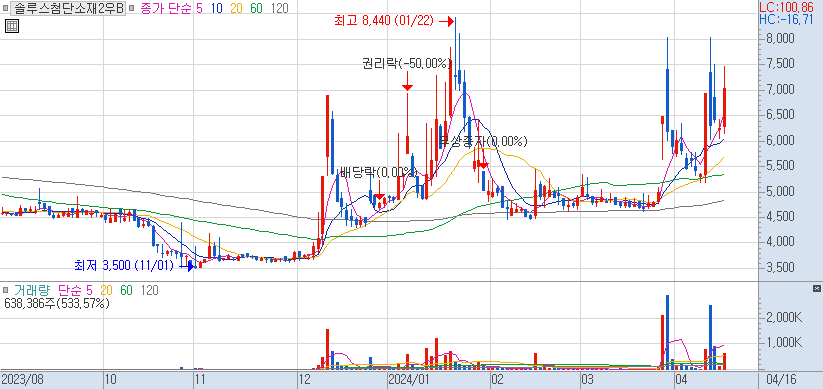Click the 최고 8,440 (01/22) annotation
Screen dimensions: 823x389
[x=383, y=21]
